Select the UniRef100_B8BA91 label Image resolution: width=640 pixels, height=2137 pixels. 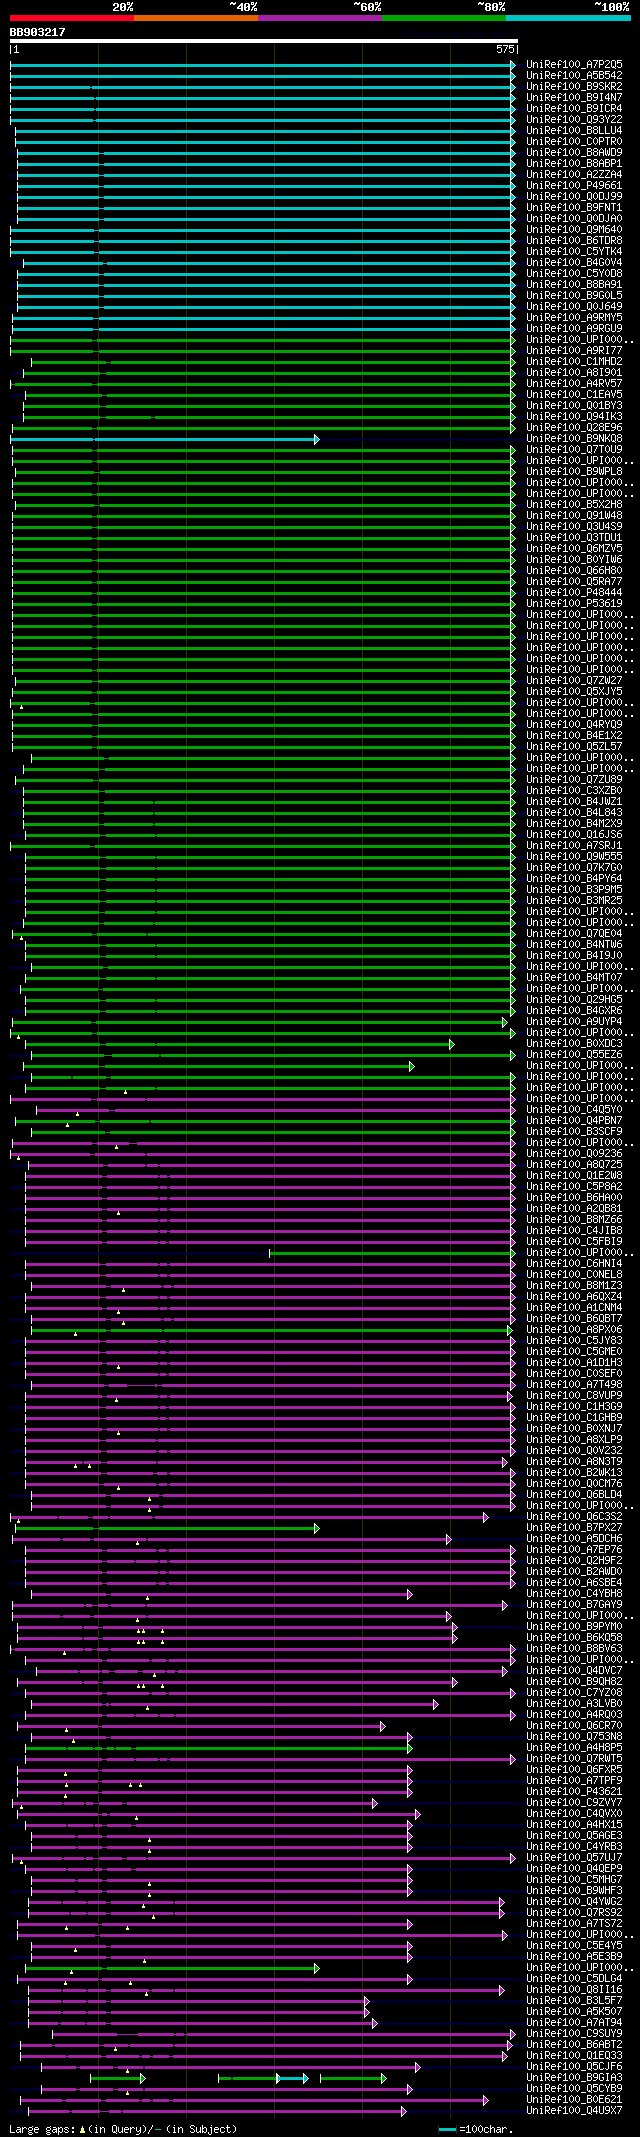pos(574,284)
